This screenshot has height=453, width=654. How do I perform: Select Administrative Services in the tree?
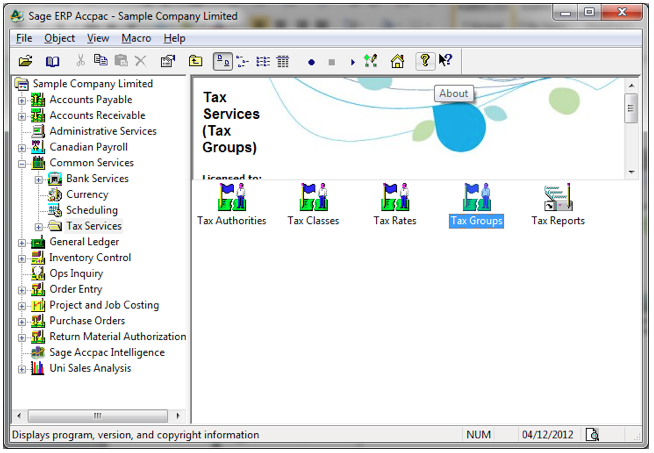point(103,131)
